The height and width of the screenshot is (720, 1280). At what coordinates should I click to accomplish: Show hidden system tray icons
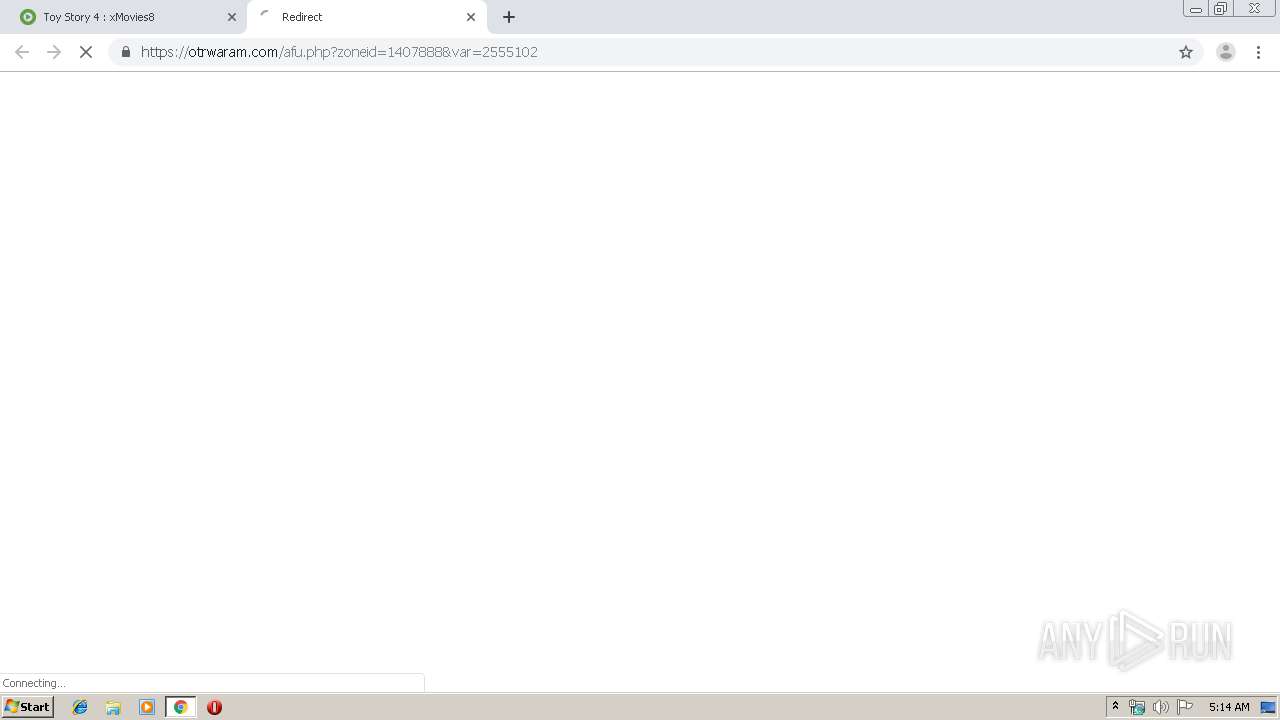(1115, 707)
